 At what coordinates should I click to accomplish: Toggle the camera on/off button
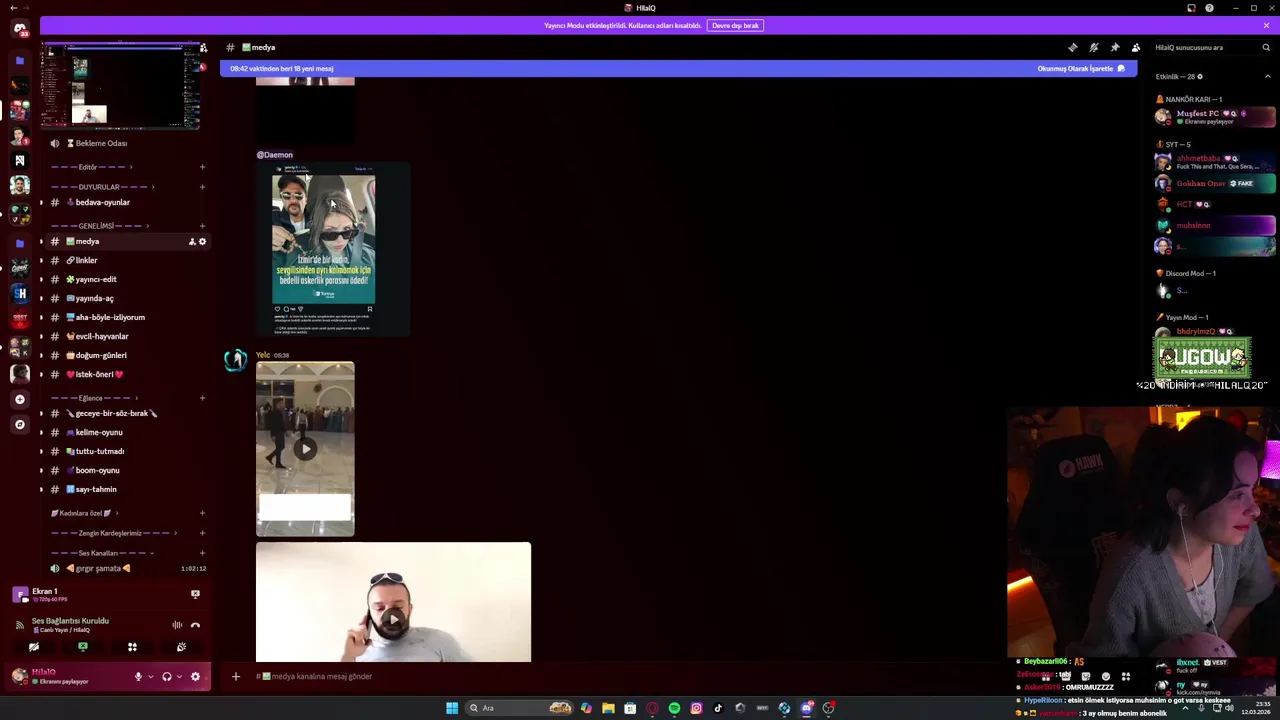click(34, 647)
